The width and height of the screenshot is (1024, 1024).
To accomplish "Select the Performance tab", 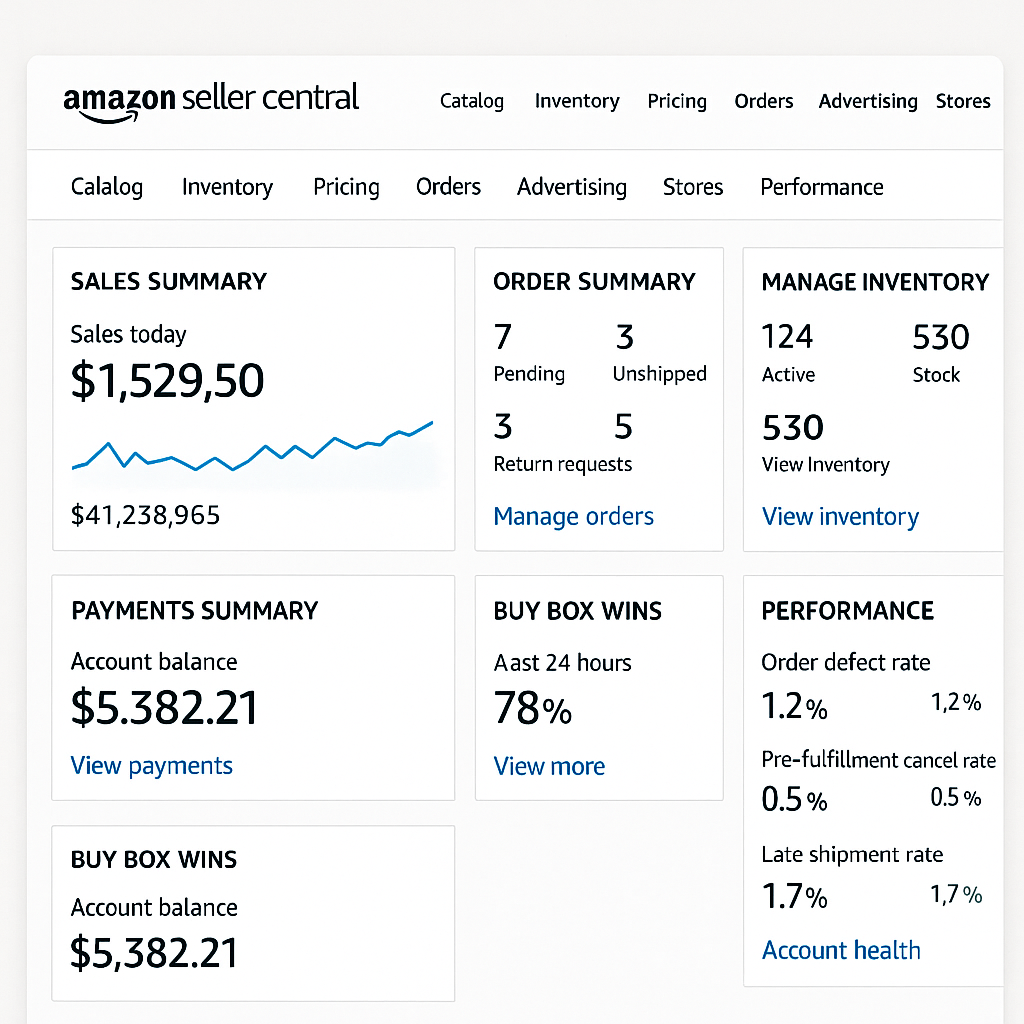I will click(x=821, y=187).
